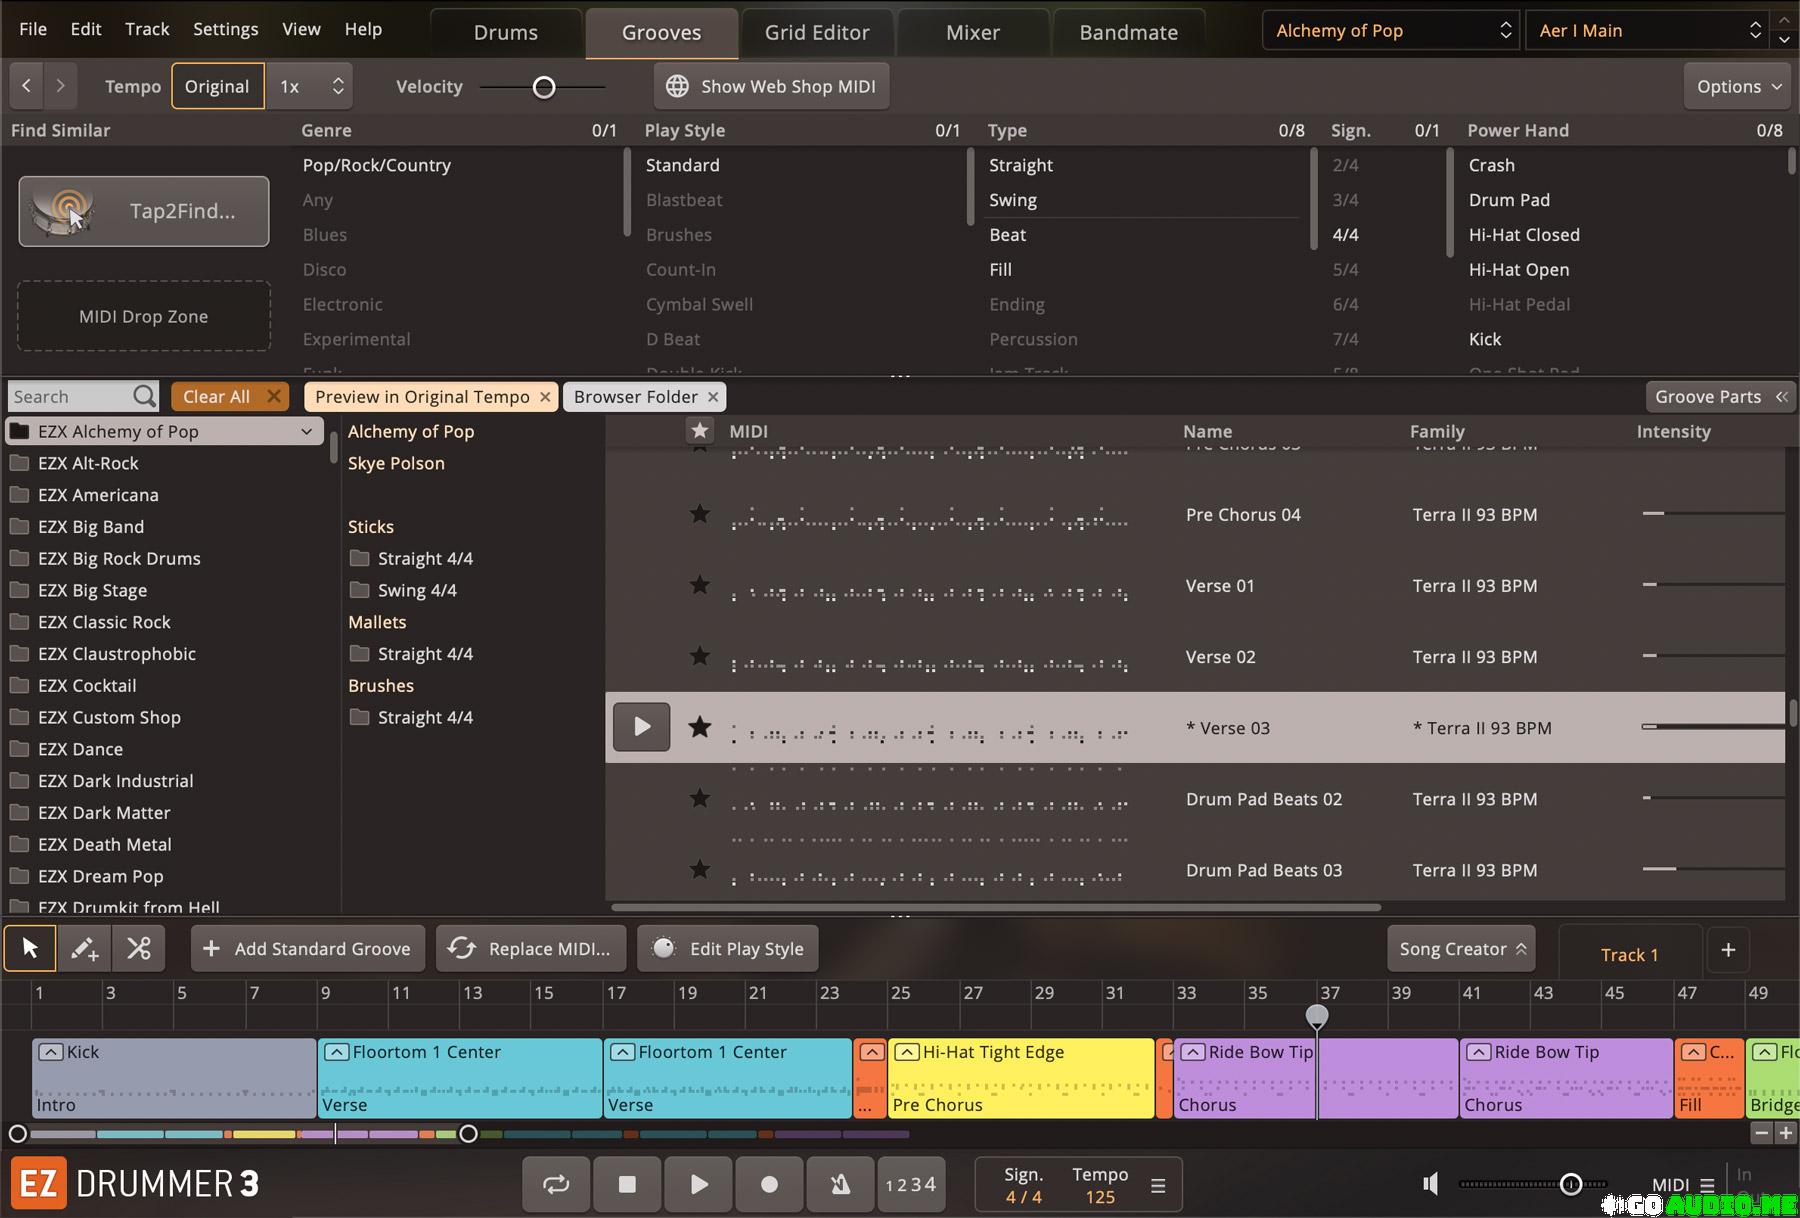Viewport: 1800px width, 1218px height.
Task: Switch to the Grid Editor tab
Action: (x=817, y=32)
